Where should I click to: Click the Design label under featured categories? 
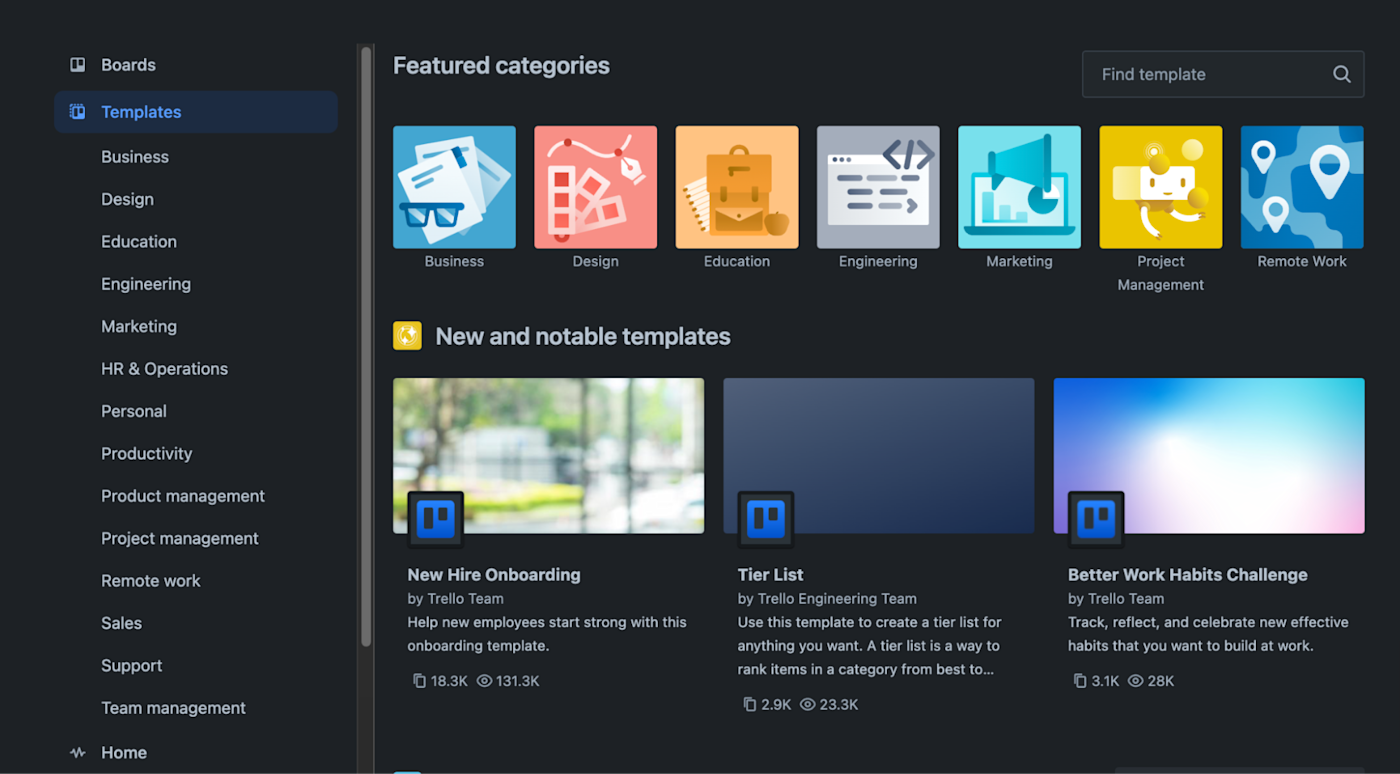tap(596, 262)
